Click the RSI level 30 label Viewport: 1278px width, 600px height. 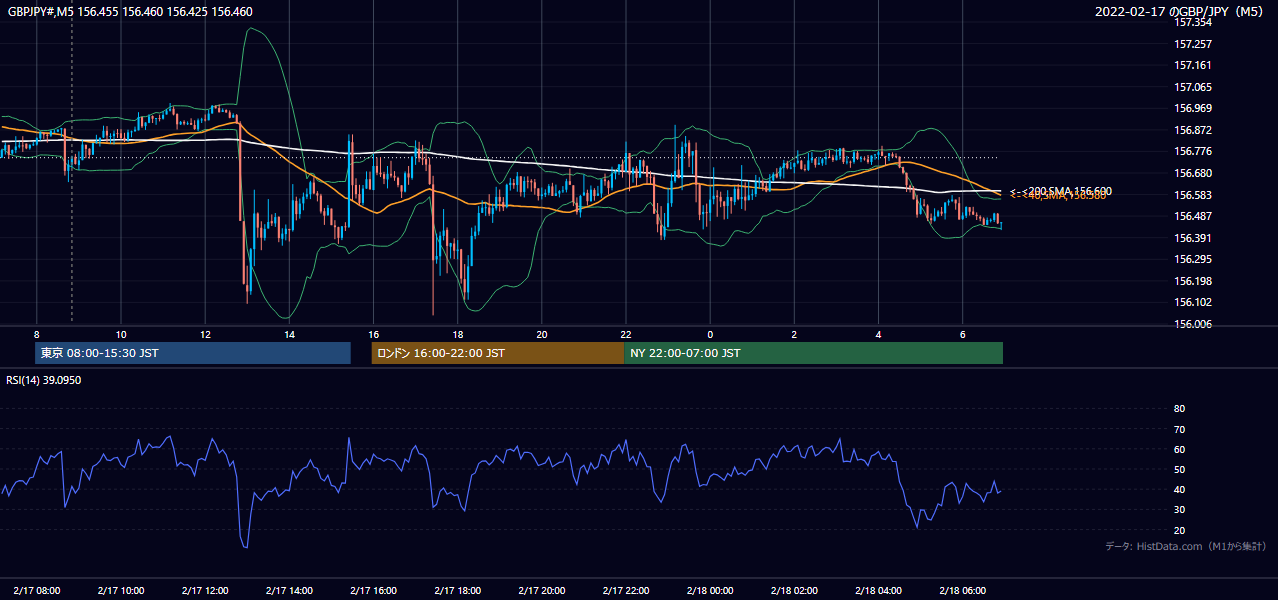(x=1179, y=510)
